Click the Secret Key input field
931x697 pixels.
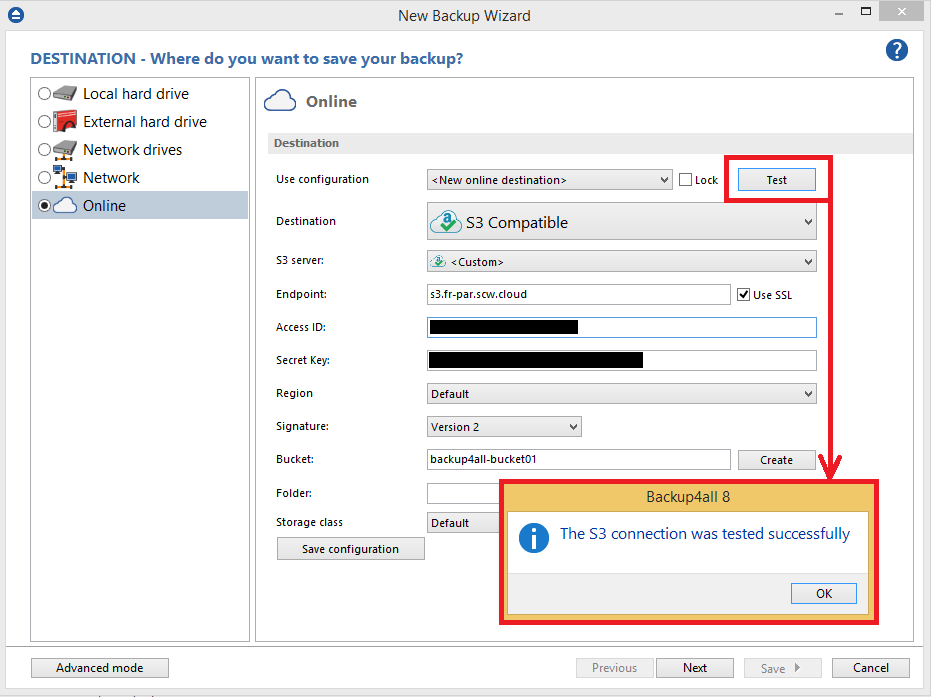(x=622, y=360)
